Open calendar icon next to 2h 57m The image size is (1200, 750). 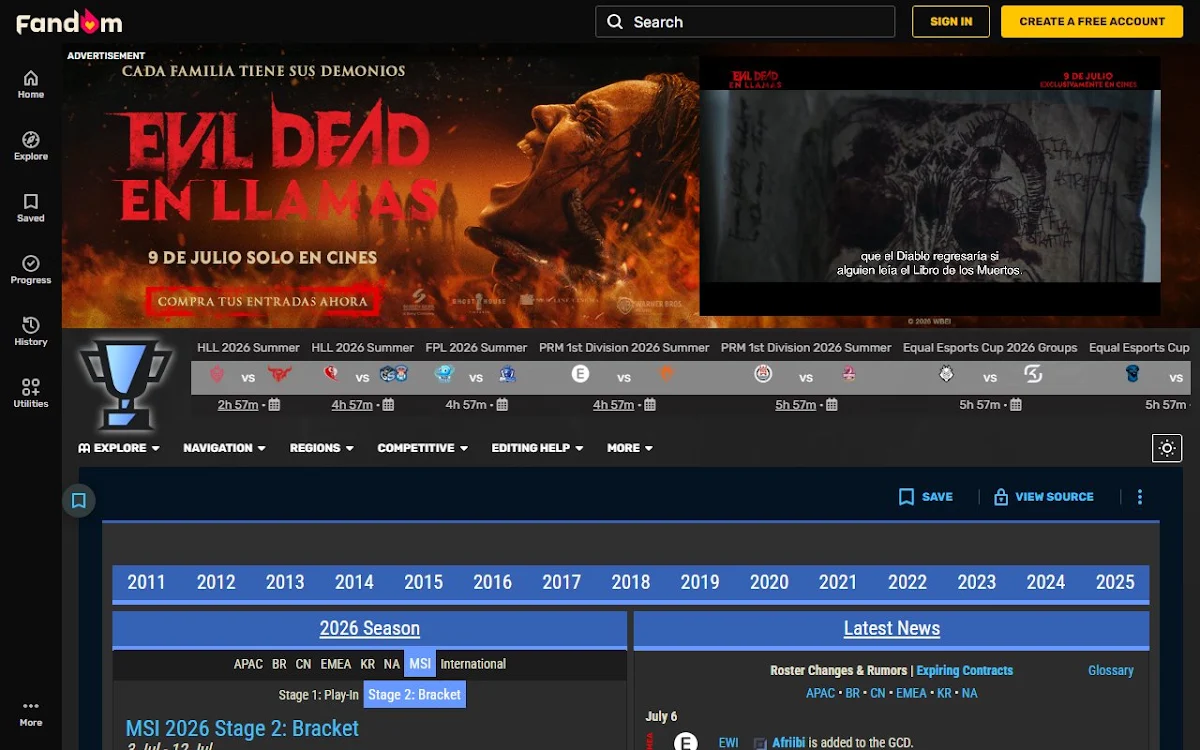(x=274, y=405)
